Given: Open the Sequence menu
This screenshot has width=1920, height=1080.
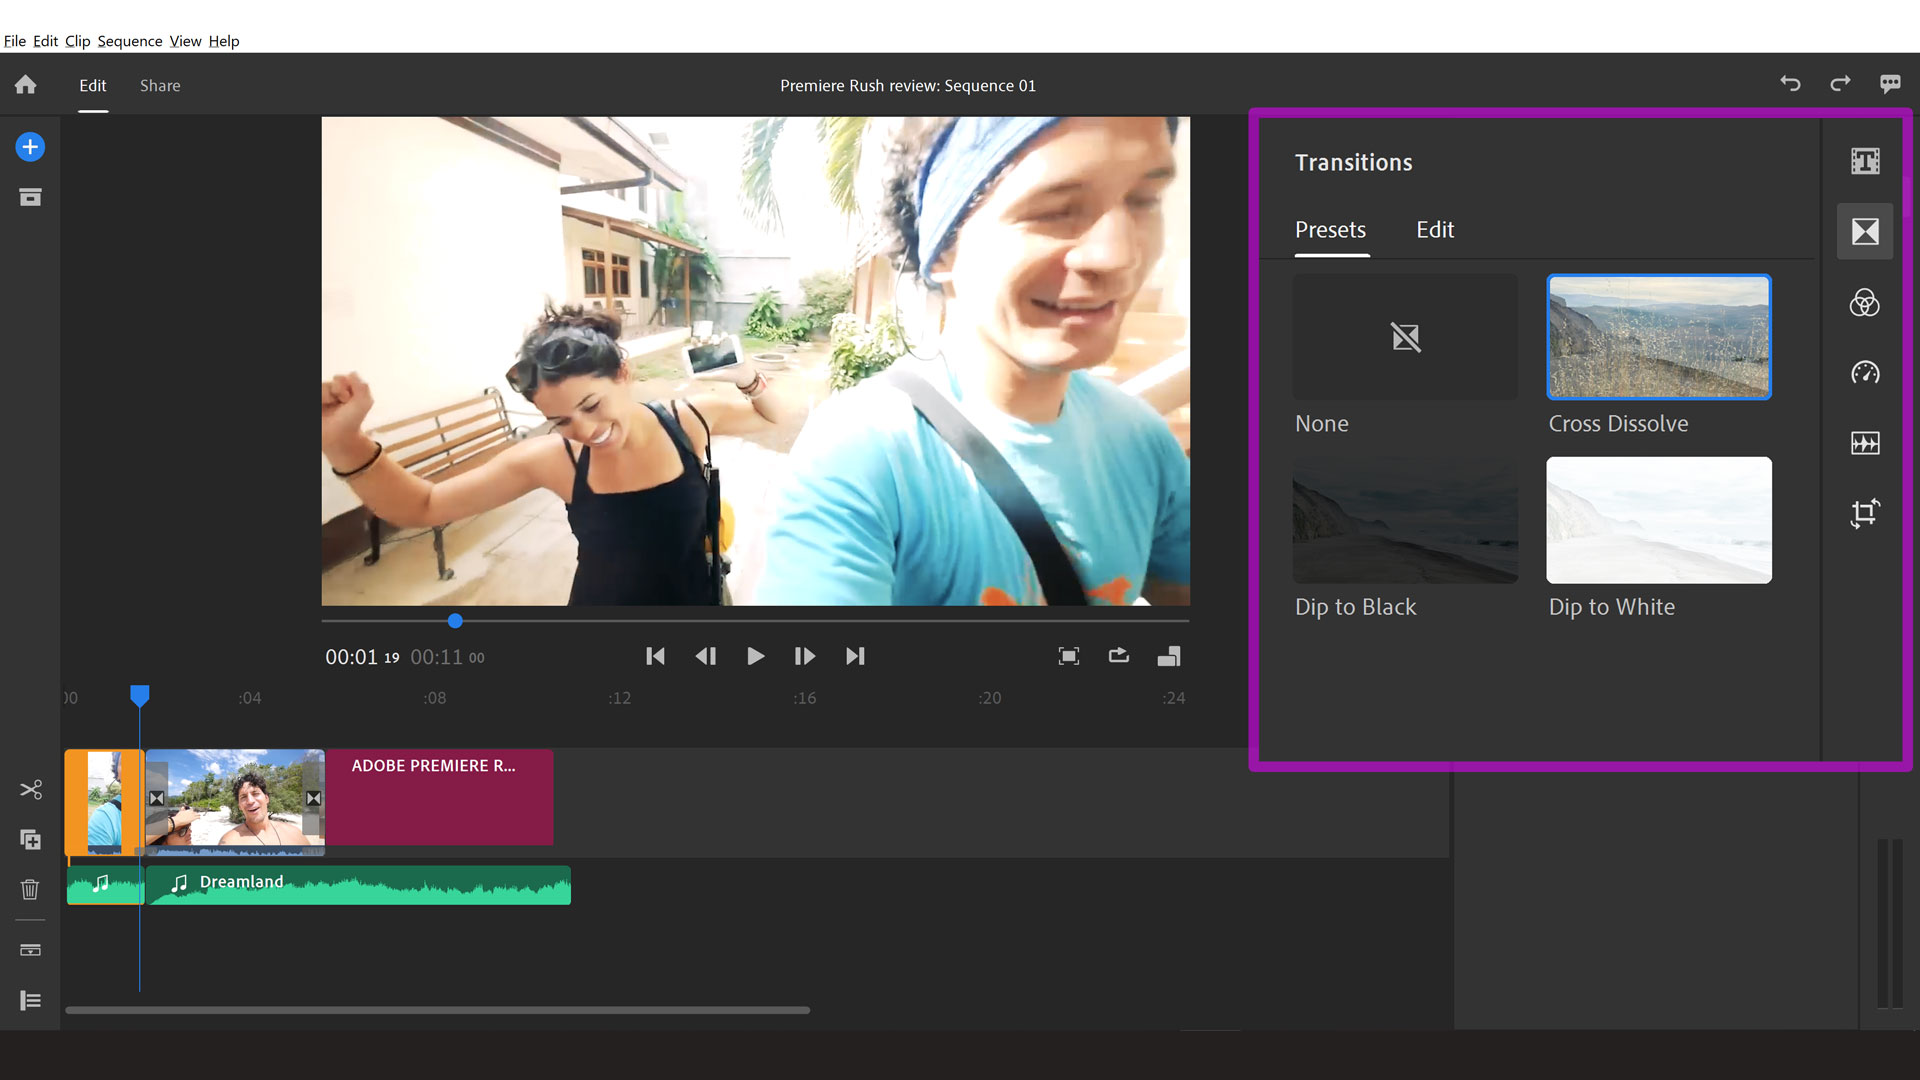Looking at the screenshot, I should pyautogui.click(x=128, y=40).
